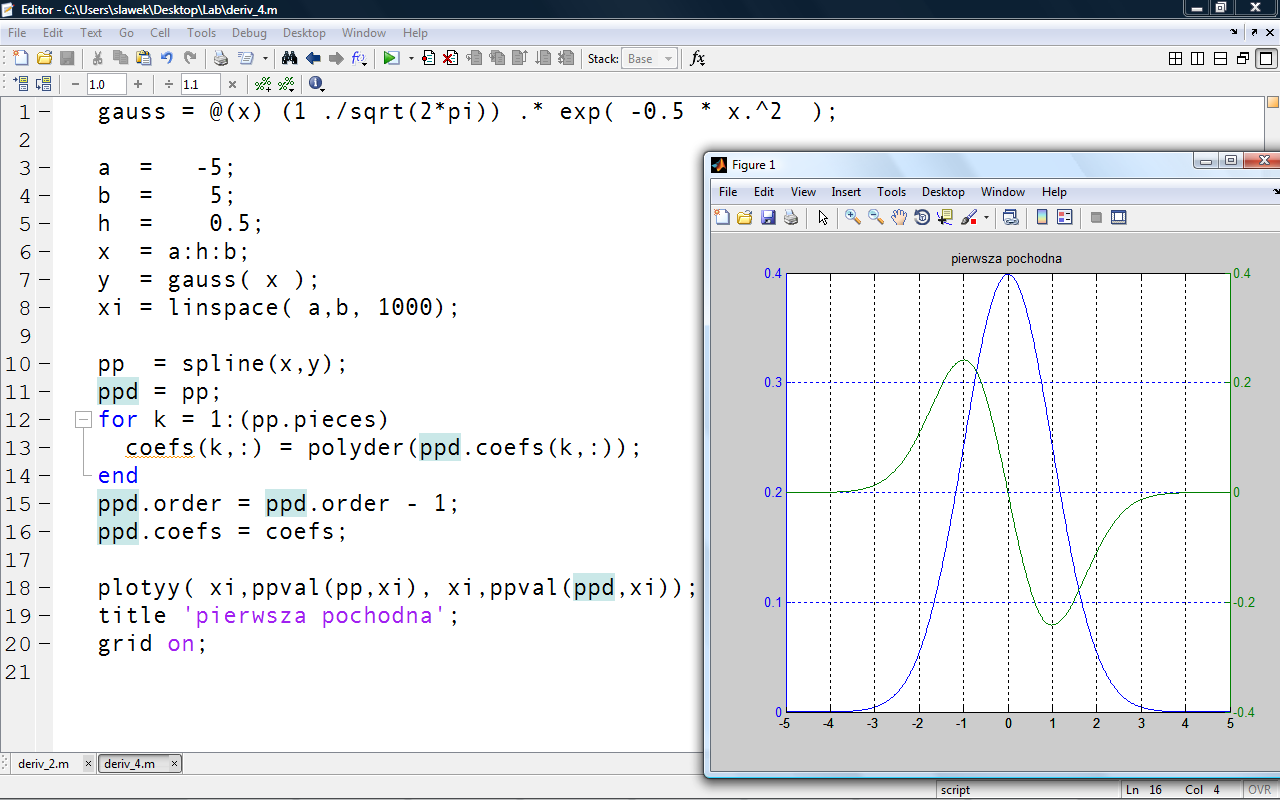Screen dimensions: 1280x800
Task: Collapse the for loop fold marker
Action: pos(84,420)
